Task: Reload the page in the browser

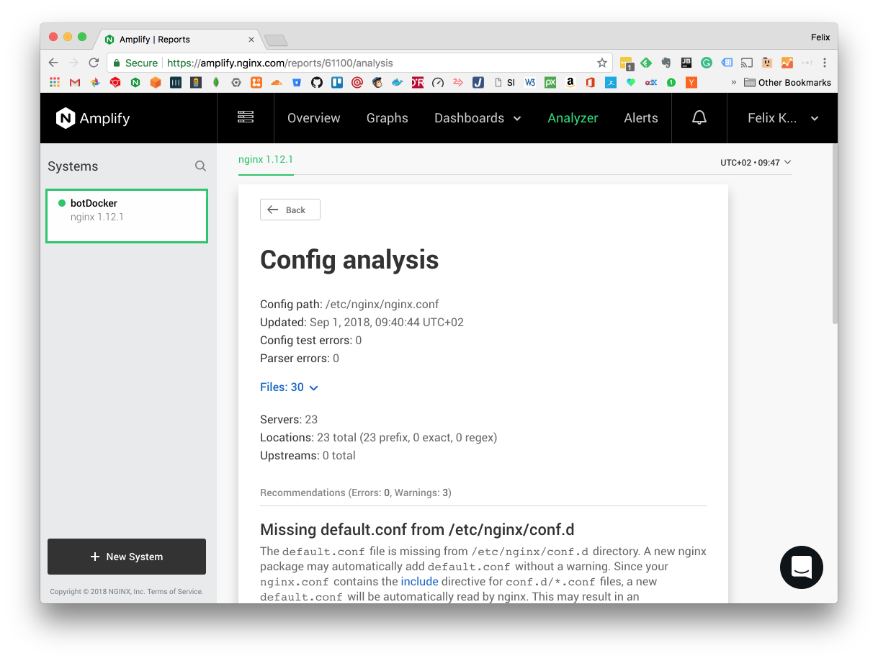Action: click(94, 62)
